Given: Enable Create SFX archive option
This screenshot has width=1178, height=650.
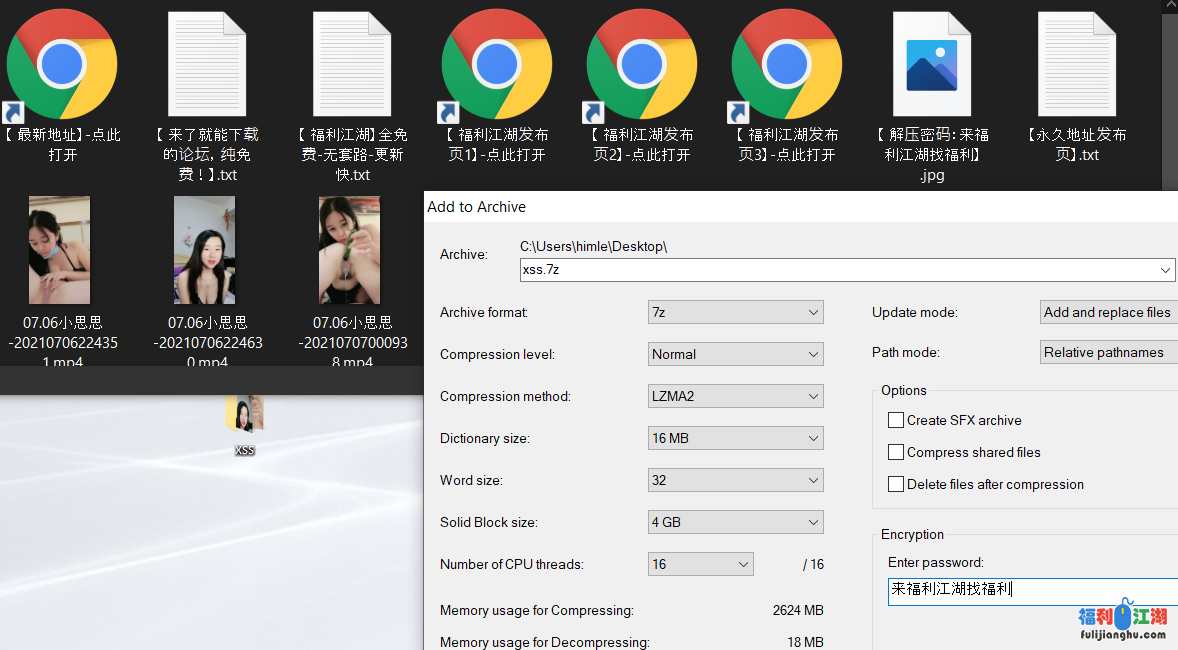Looking at the screenshot, I should tap(896, 420).
